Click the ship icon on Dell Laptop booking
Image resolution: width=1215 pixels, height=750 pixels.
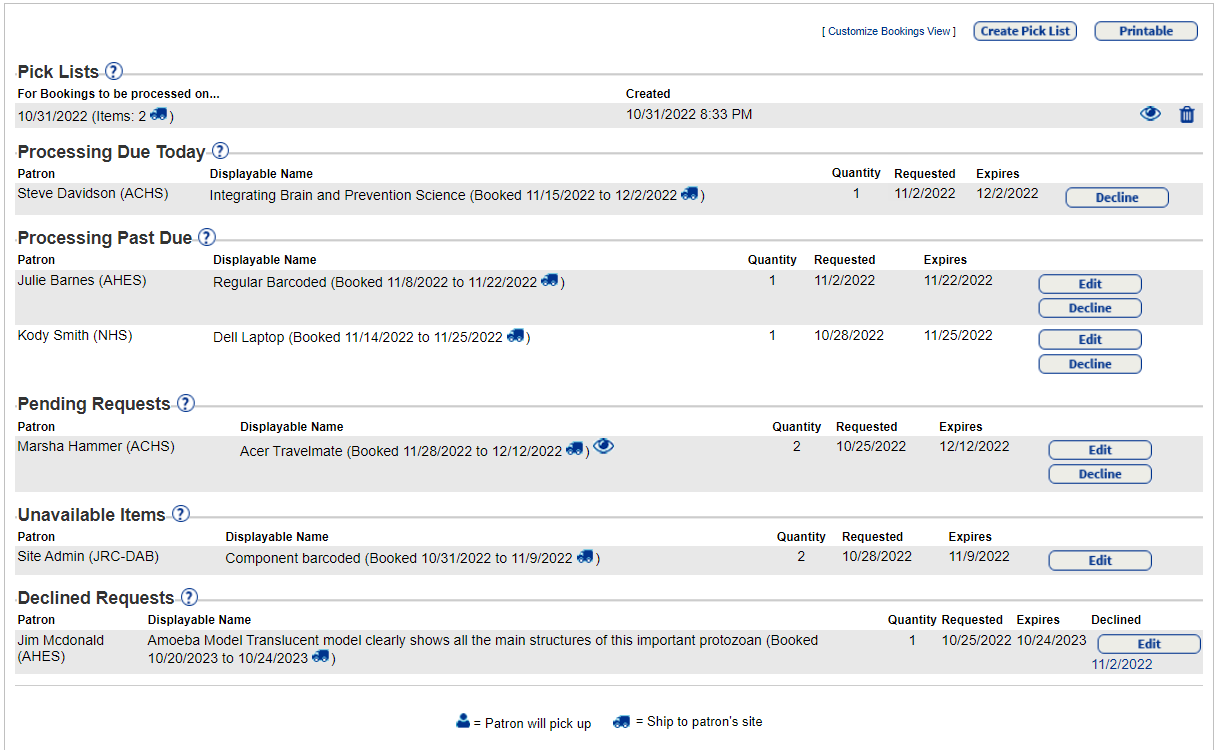pos(515,336)
